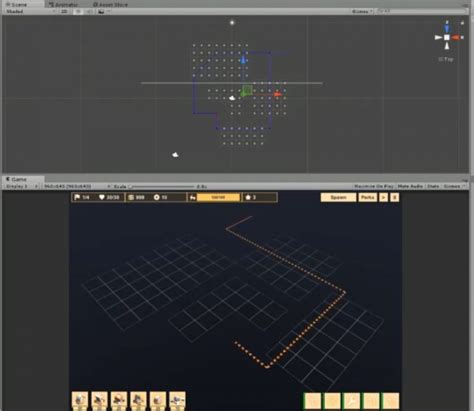The image size is (474, 411).
Task: Click the pause button in game HUD
Action: [395, 197]
